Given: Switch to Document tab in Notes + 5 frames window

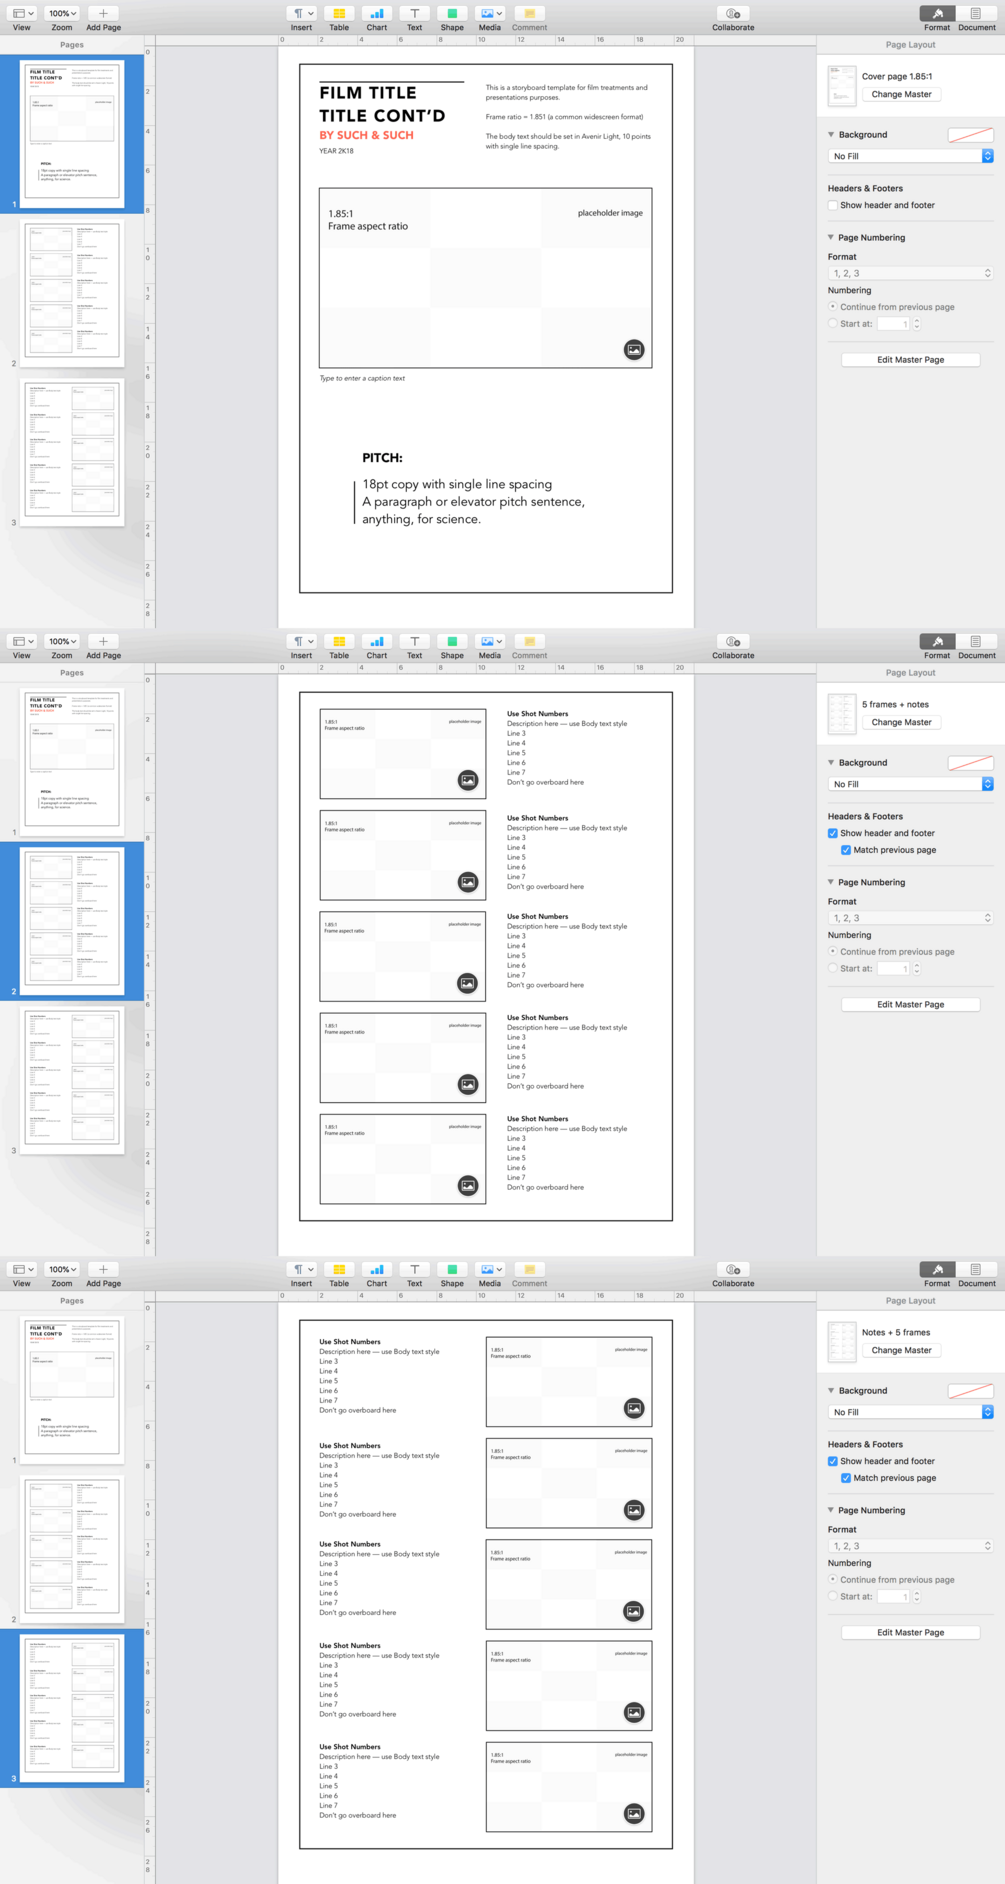Looking at the screenshot, I should [975, 1270].
